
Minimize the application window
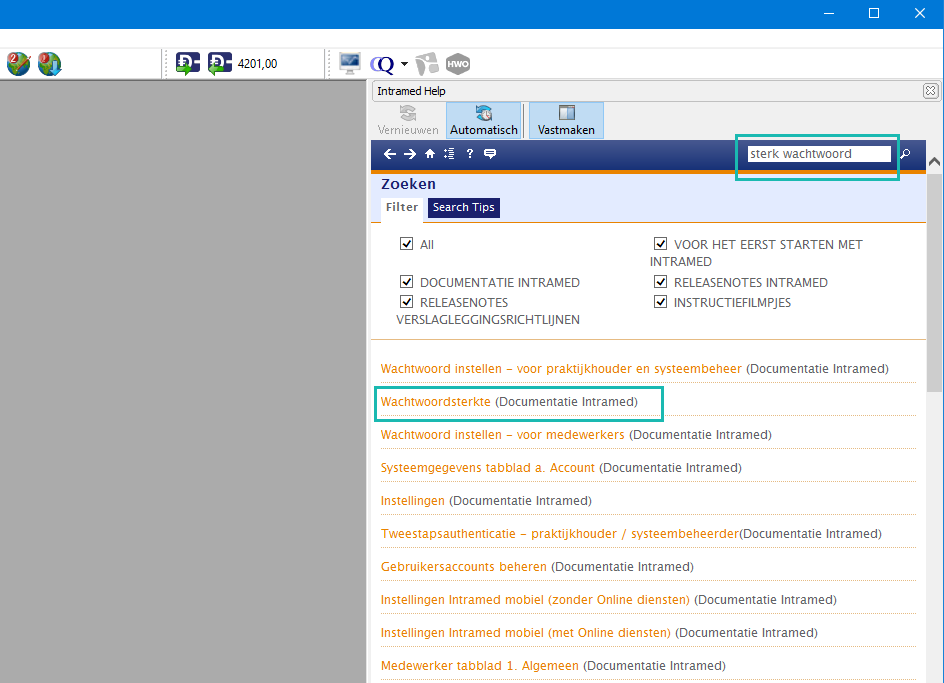point(829,13)
